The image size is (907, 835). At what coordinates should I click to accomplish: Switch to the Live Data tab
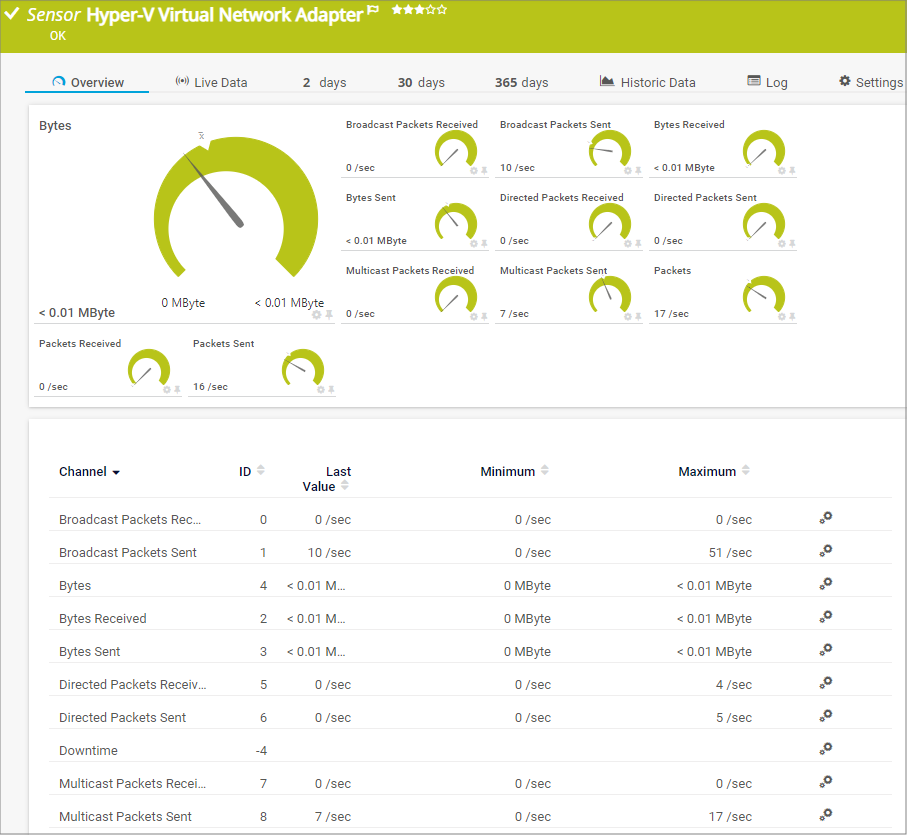coord(211,82)
